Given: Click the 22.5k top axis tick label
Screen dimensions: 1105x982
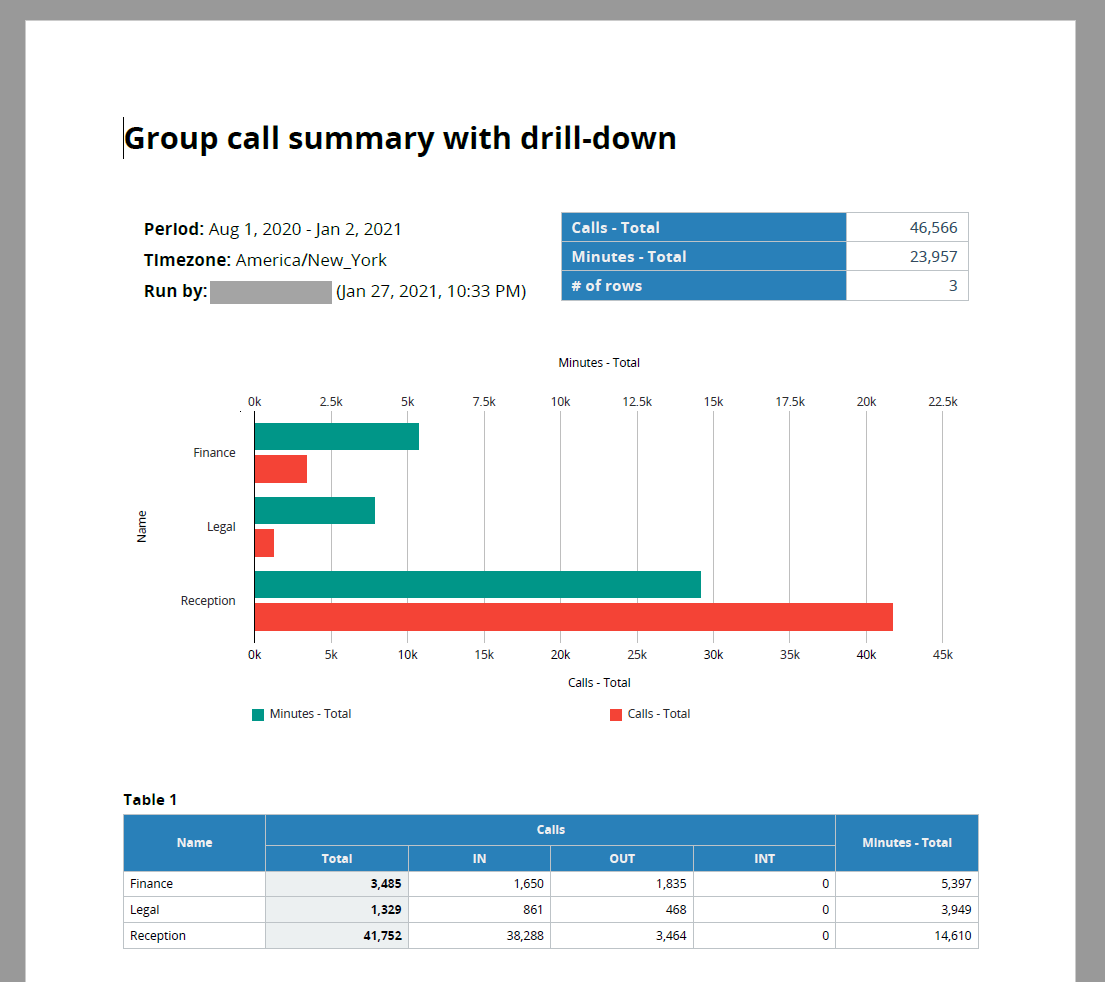Looking at the screenshot, I should click(x=942, y=402).
